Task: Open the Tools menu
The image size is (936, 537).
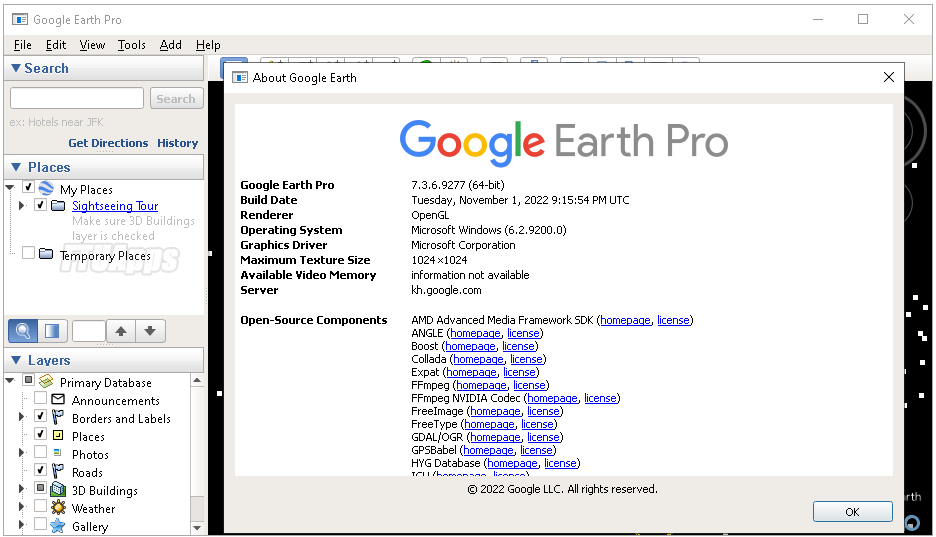Action: click(131, 45)
